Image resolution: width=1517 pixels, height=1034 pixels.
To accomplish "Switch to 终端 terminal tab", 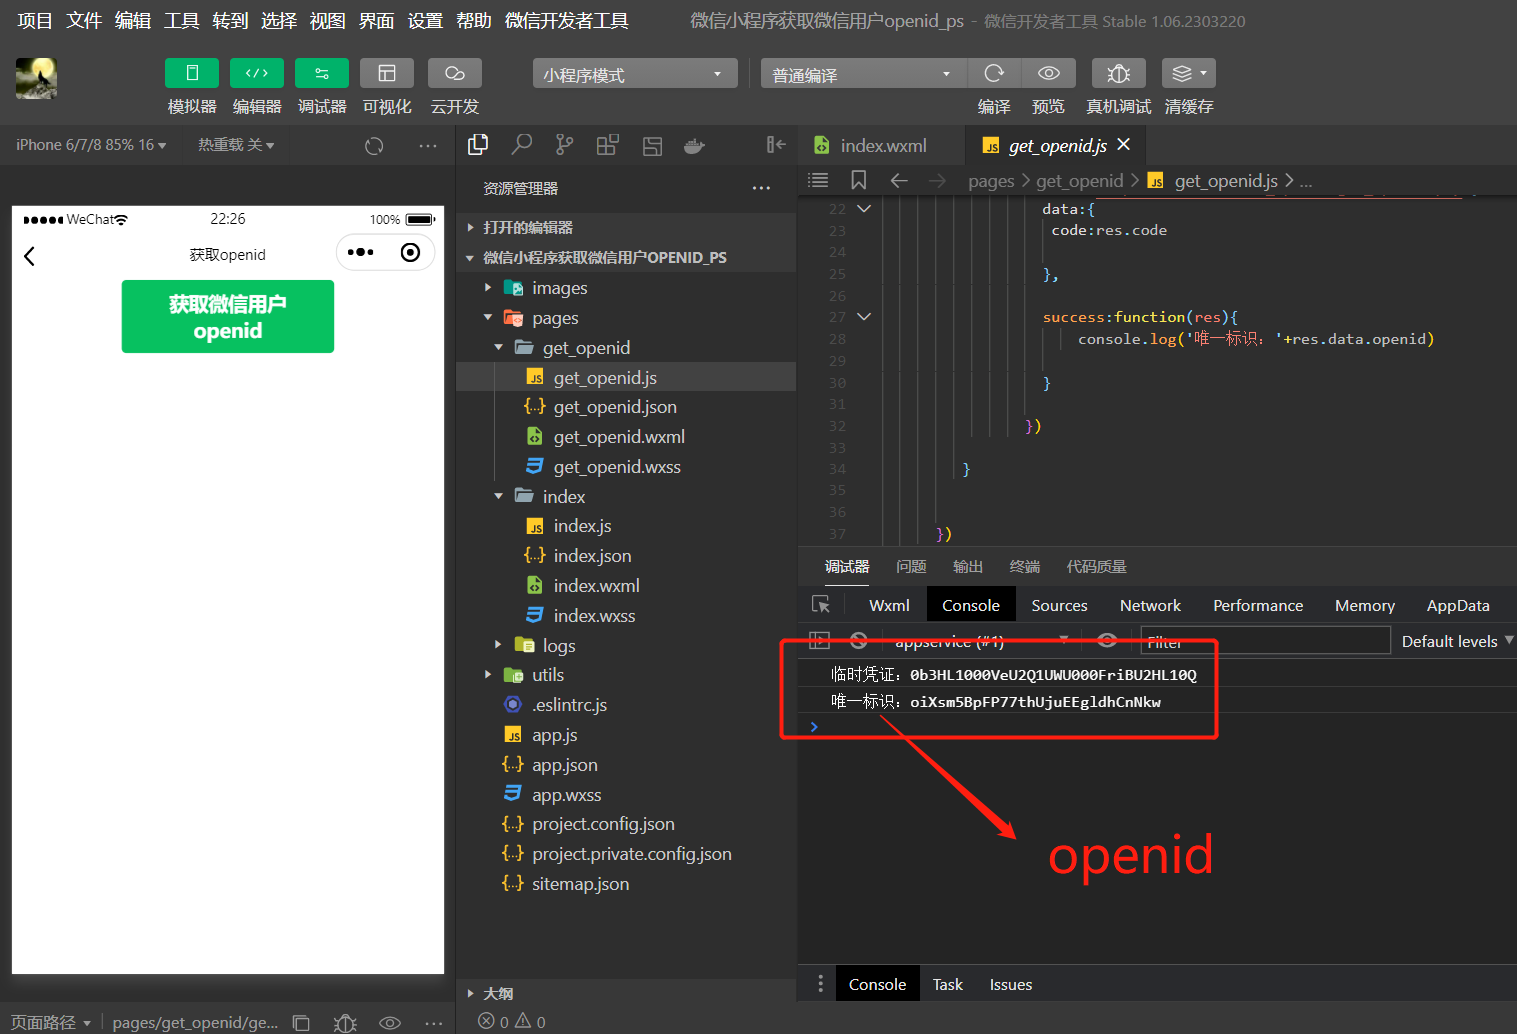I will point(1025,567).
